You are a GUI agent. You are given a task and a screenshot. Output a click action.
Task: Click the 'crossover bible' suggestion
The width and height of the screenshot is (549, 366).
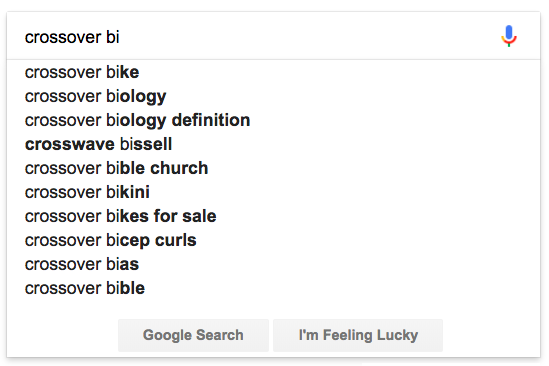273,288
